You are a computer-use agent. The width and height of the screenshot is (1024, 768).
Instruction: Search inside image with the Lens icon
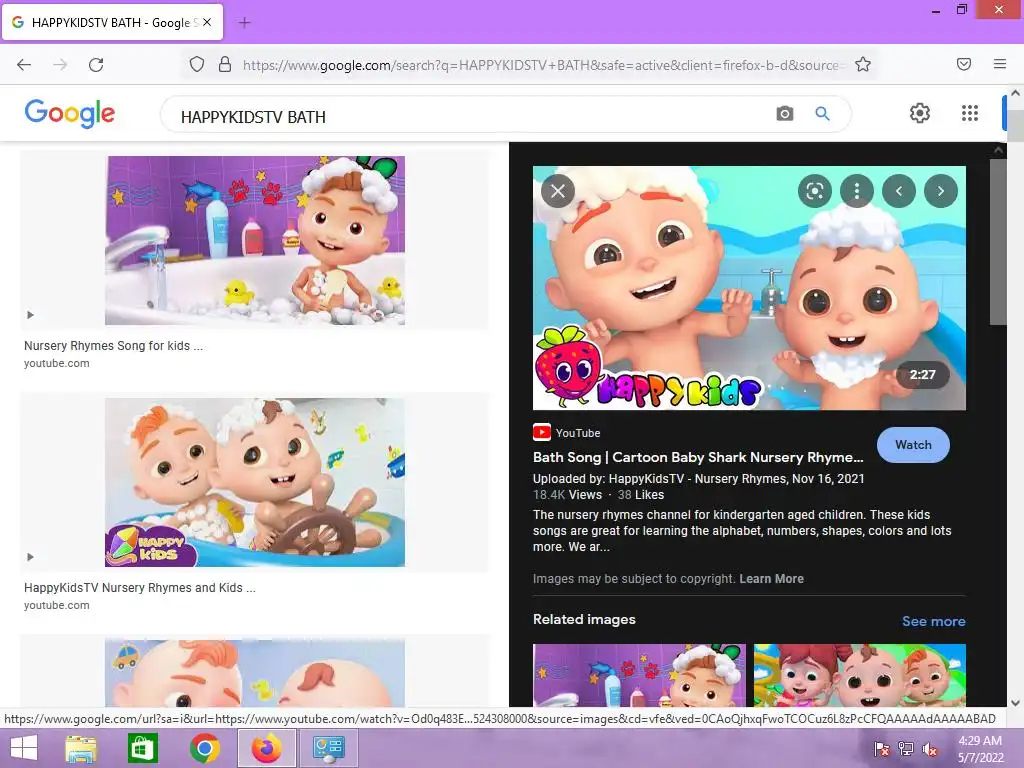(x=814, y=191)
